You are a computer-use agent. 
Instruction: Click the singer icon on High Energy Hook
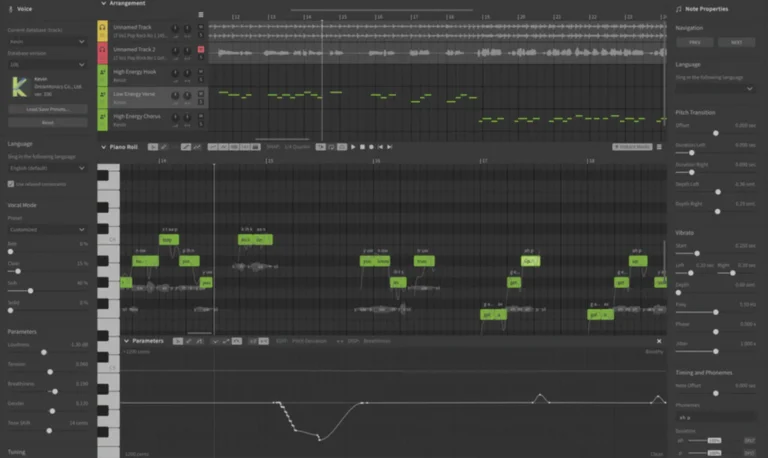(x=103, y=73)
